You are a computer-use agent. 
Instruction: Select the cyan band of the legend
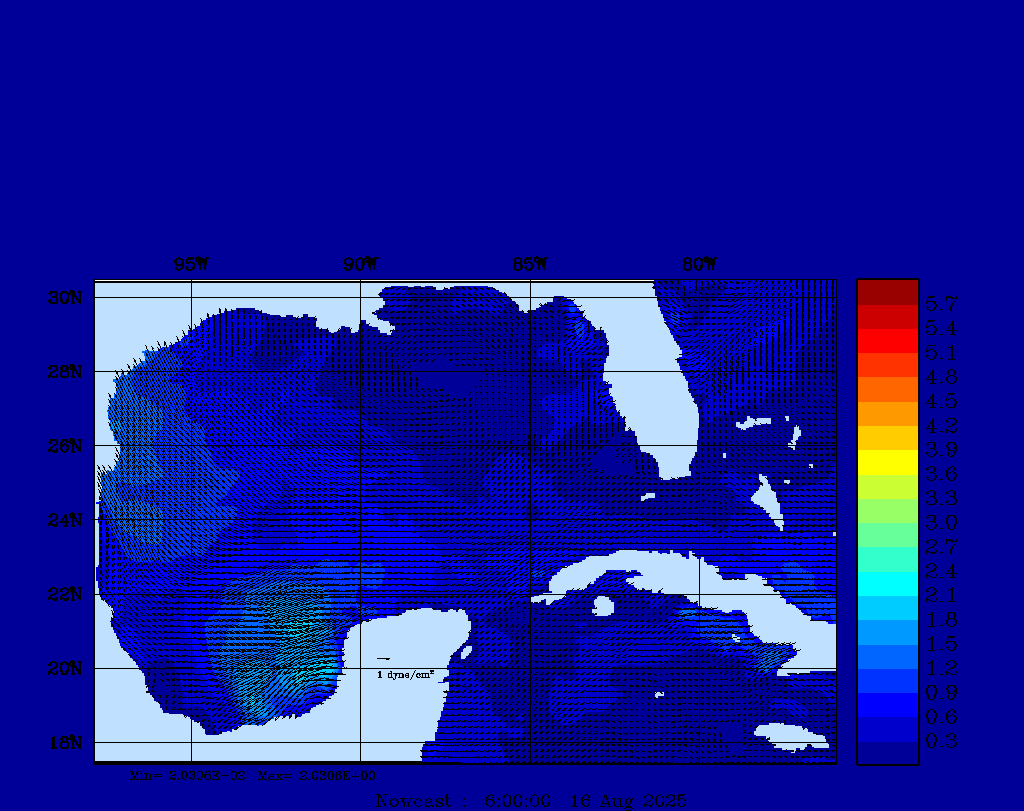point(887,583)
